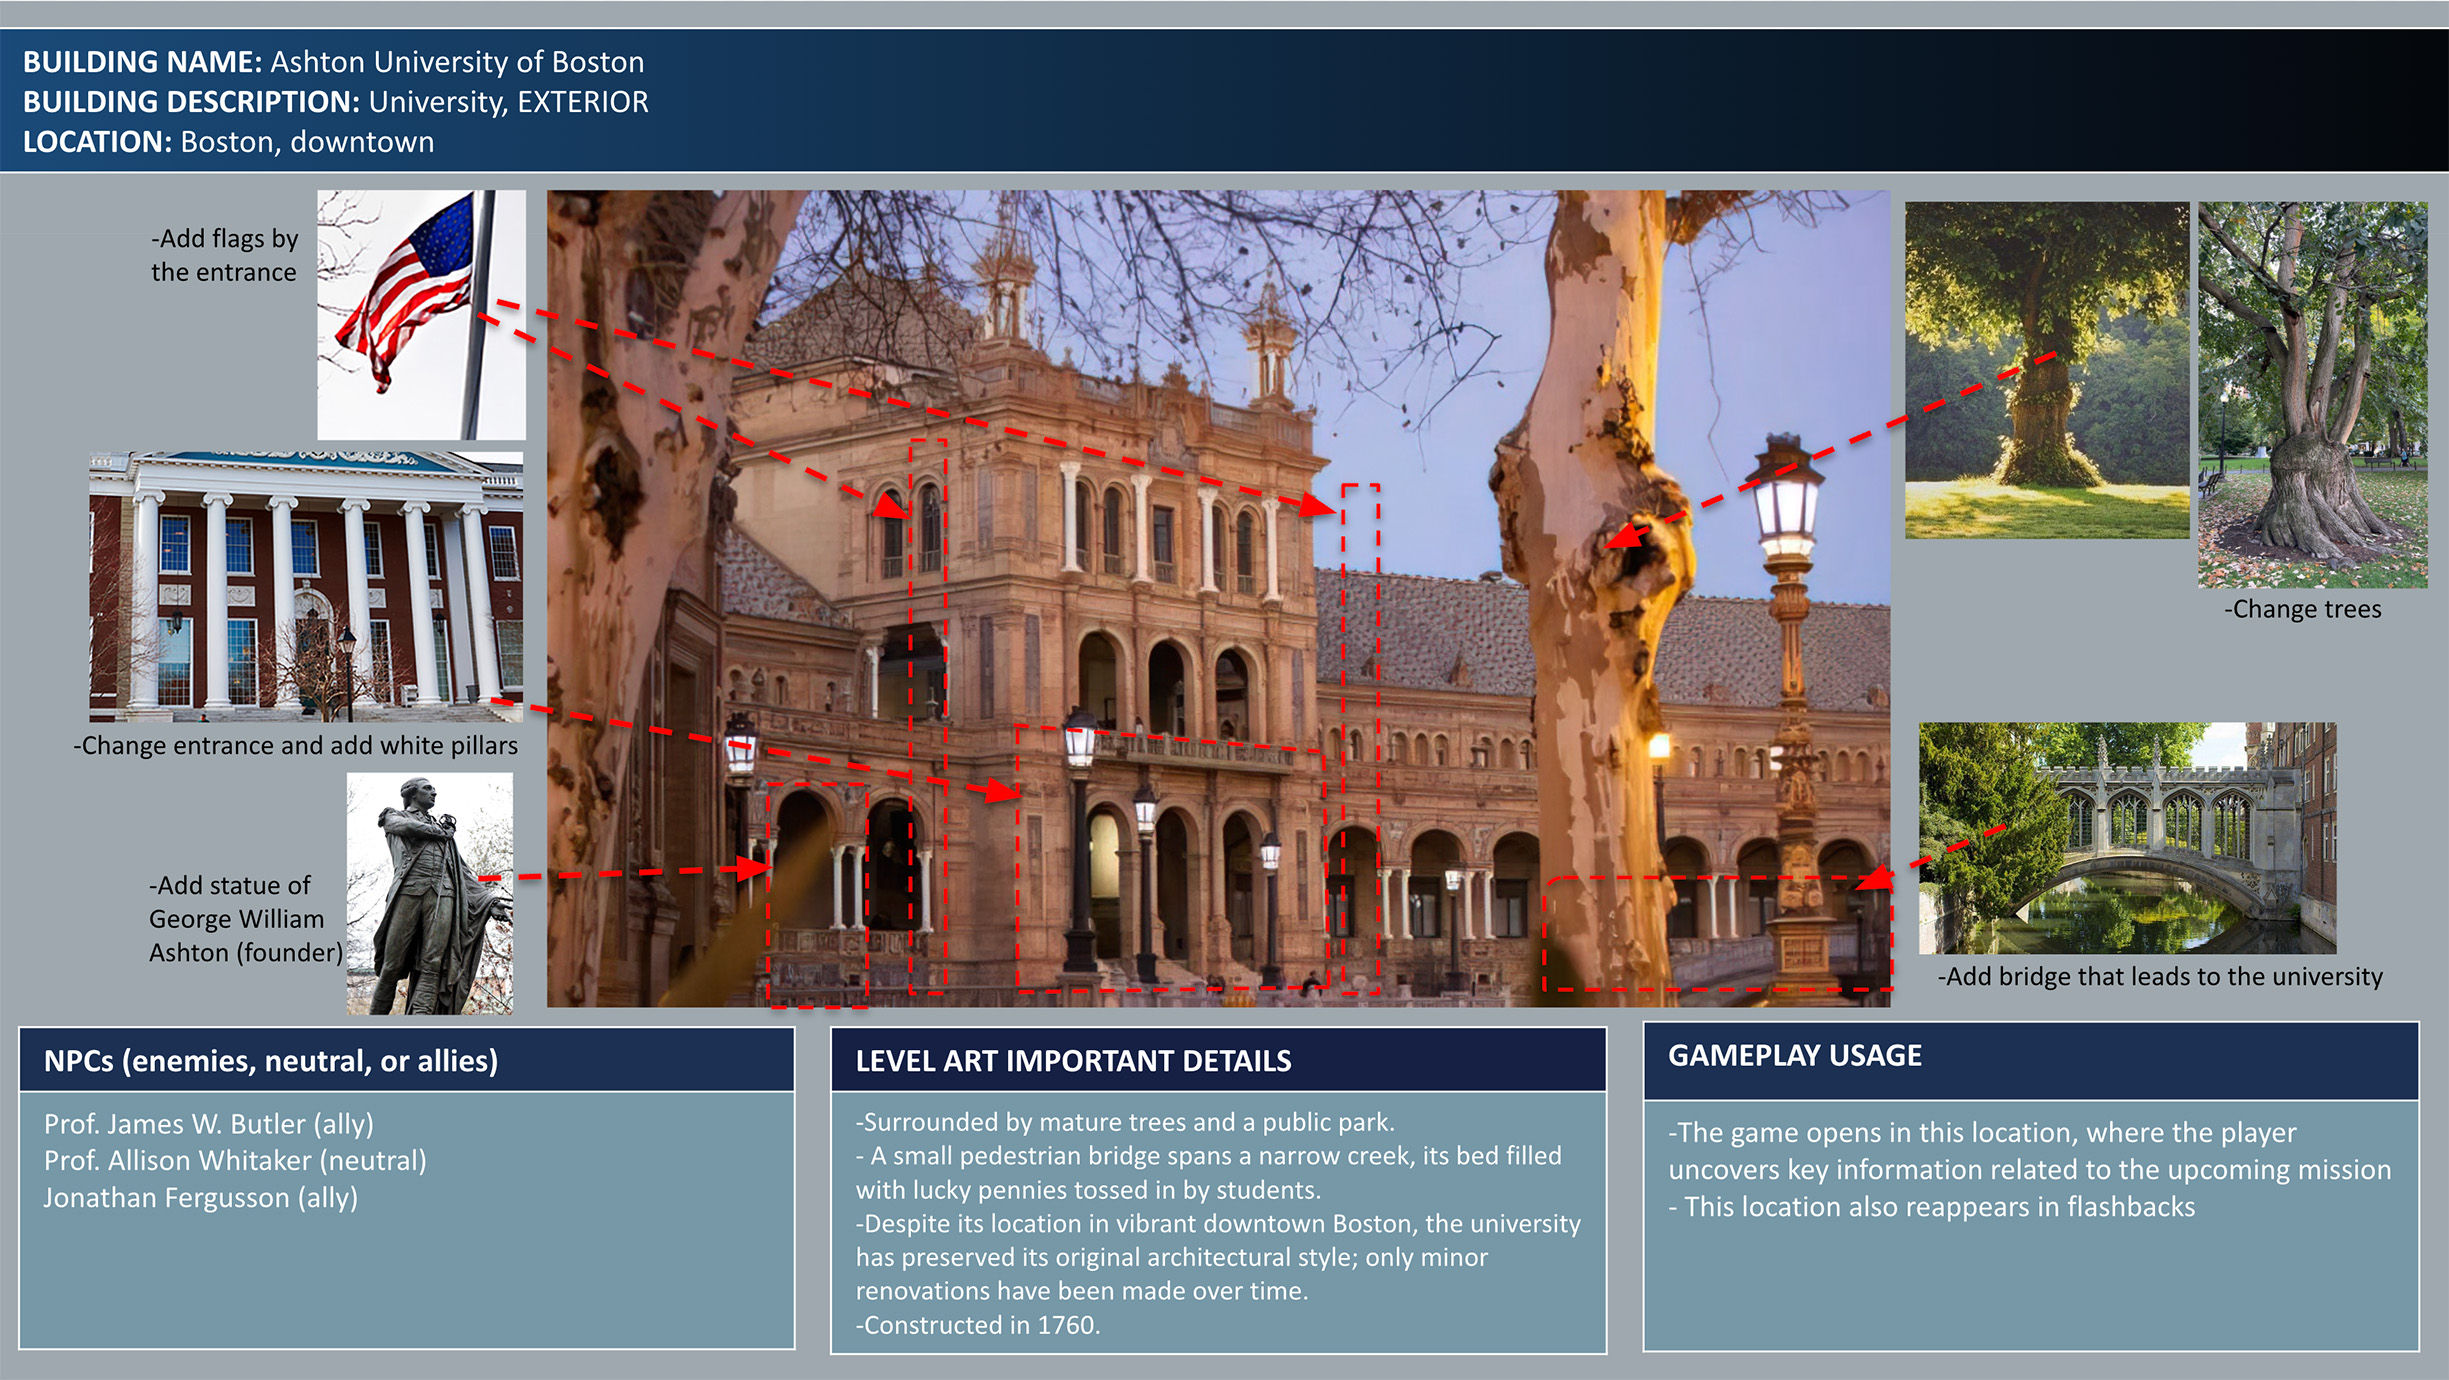Click the BUILDING NAME title line
This screenshot has width=2449, height=1380.
click(333, 62)
